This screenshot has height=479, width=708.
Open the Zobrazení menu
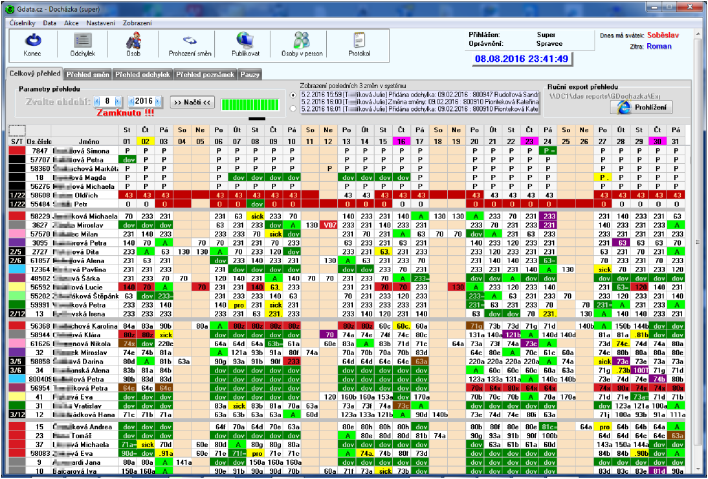click(x=137, y=23)
